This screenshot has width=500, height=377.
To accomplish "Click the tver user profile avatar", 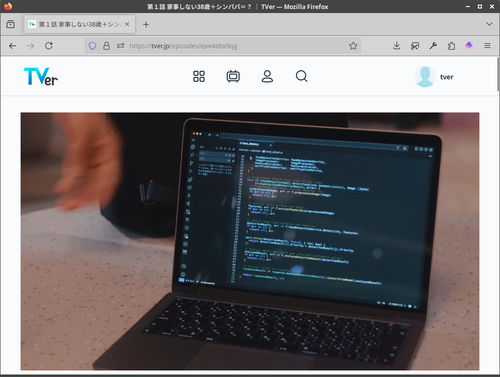I will [425, 77].
